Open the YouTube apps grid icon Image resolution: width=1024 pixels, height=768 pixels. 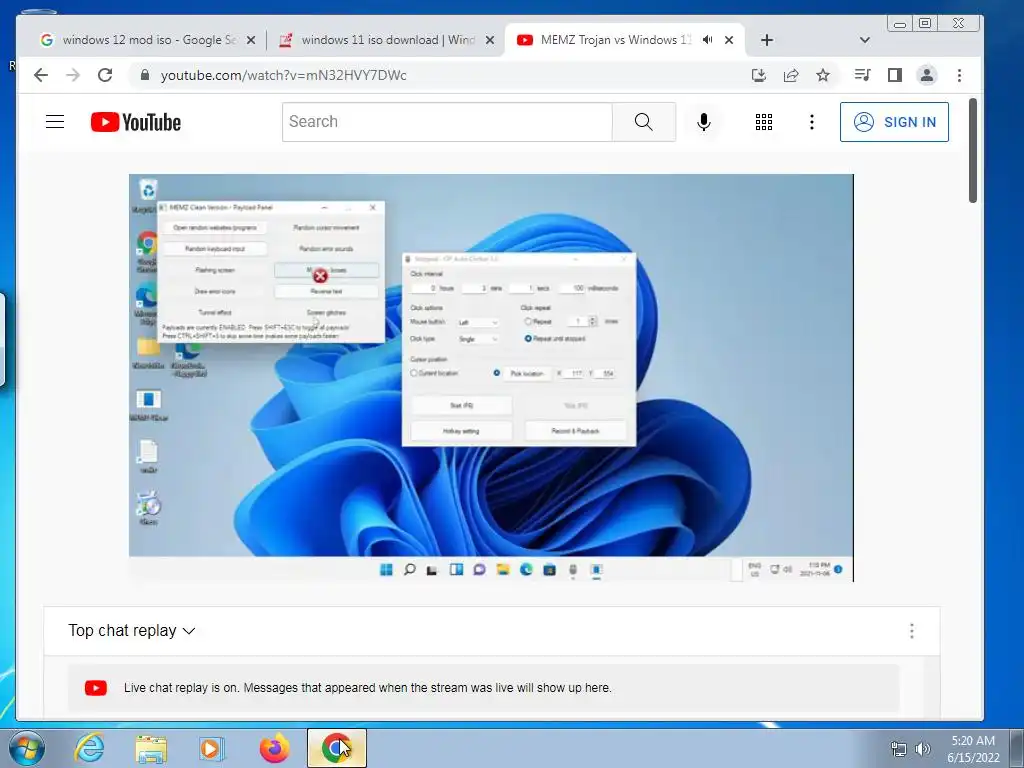pos(763,122)
